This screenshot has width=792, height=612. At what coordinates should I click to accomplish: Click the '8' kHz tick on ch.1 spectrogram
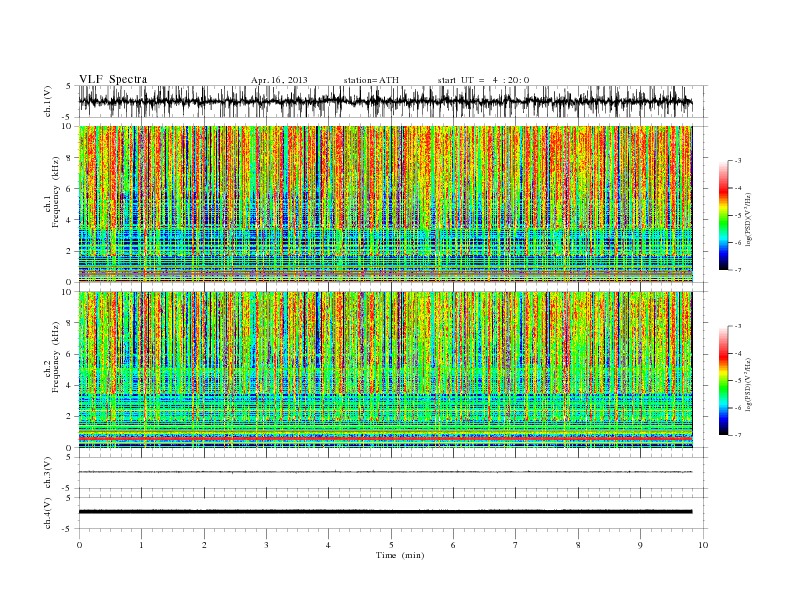tap(70, 158)
